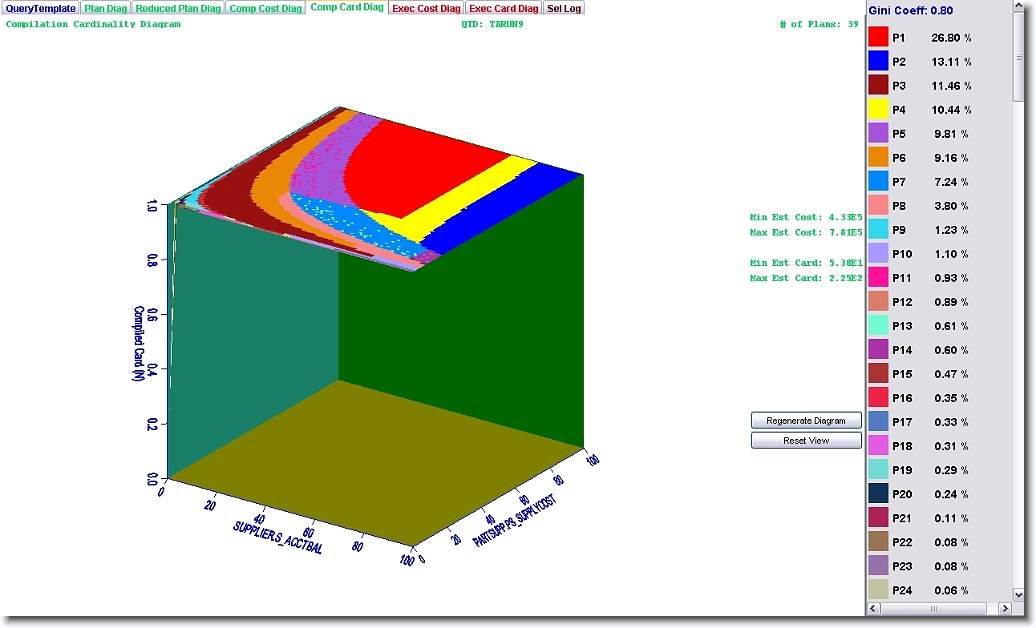Click the yellow P4 plan color swatch

[879, 110]
